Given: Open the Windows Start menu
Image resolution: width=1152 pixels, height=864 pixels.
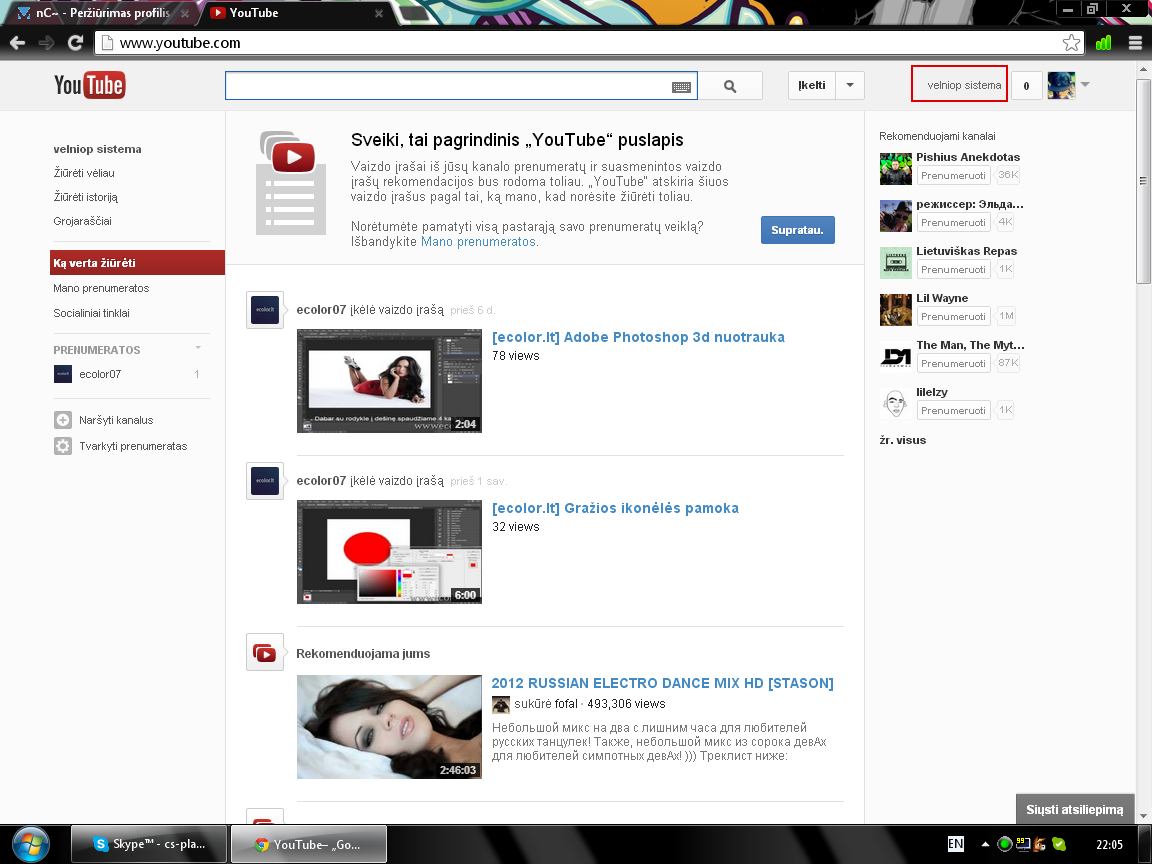Looking at the screenshot, I should coord(31,844).
